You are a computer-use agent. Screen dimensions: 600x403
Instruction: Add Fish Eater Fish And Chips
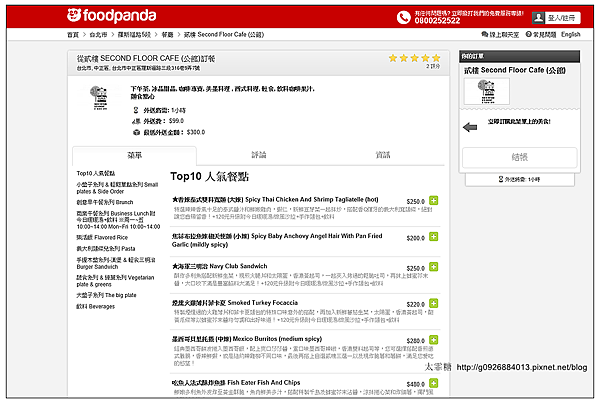pos(434,383)
